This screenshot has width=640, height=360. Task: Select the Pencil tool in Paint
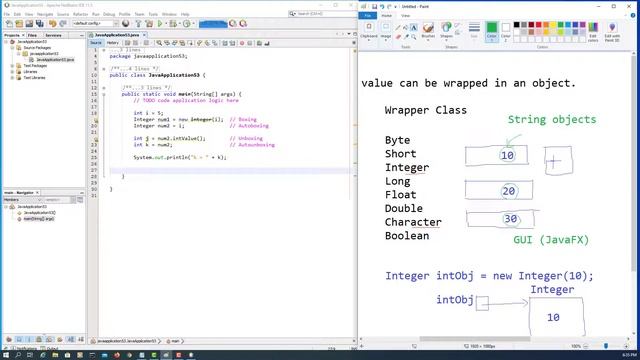point(398,28)
